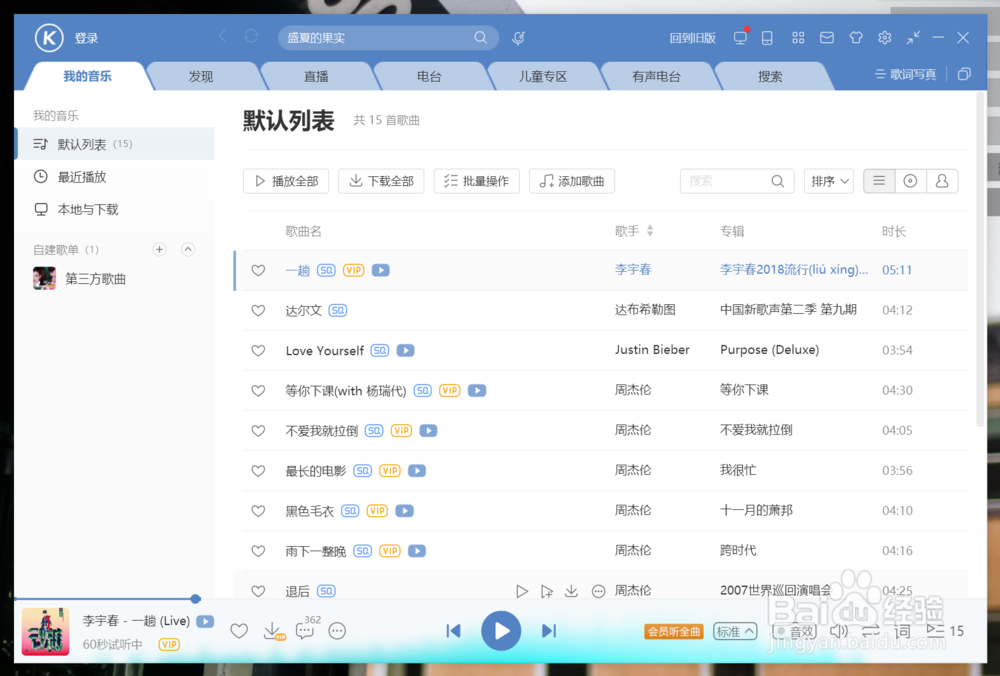Click the large play button
The height and width of the screenshot is (676, 1000).
[x=501, y=631]
